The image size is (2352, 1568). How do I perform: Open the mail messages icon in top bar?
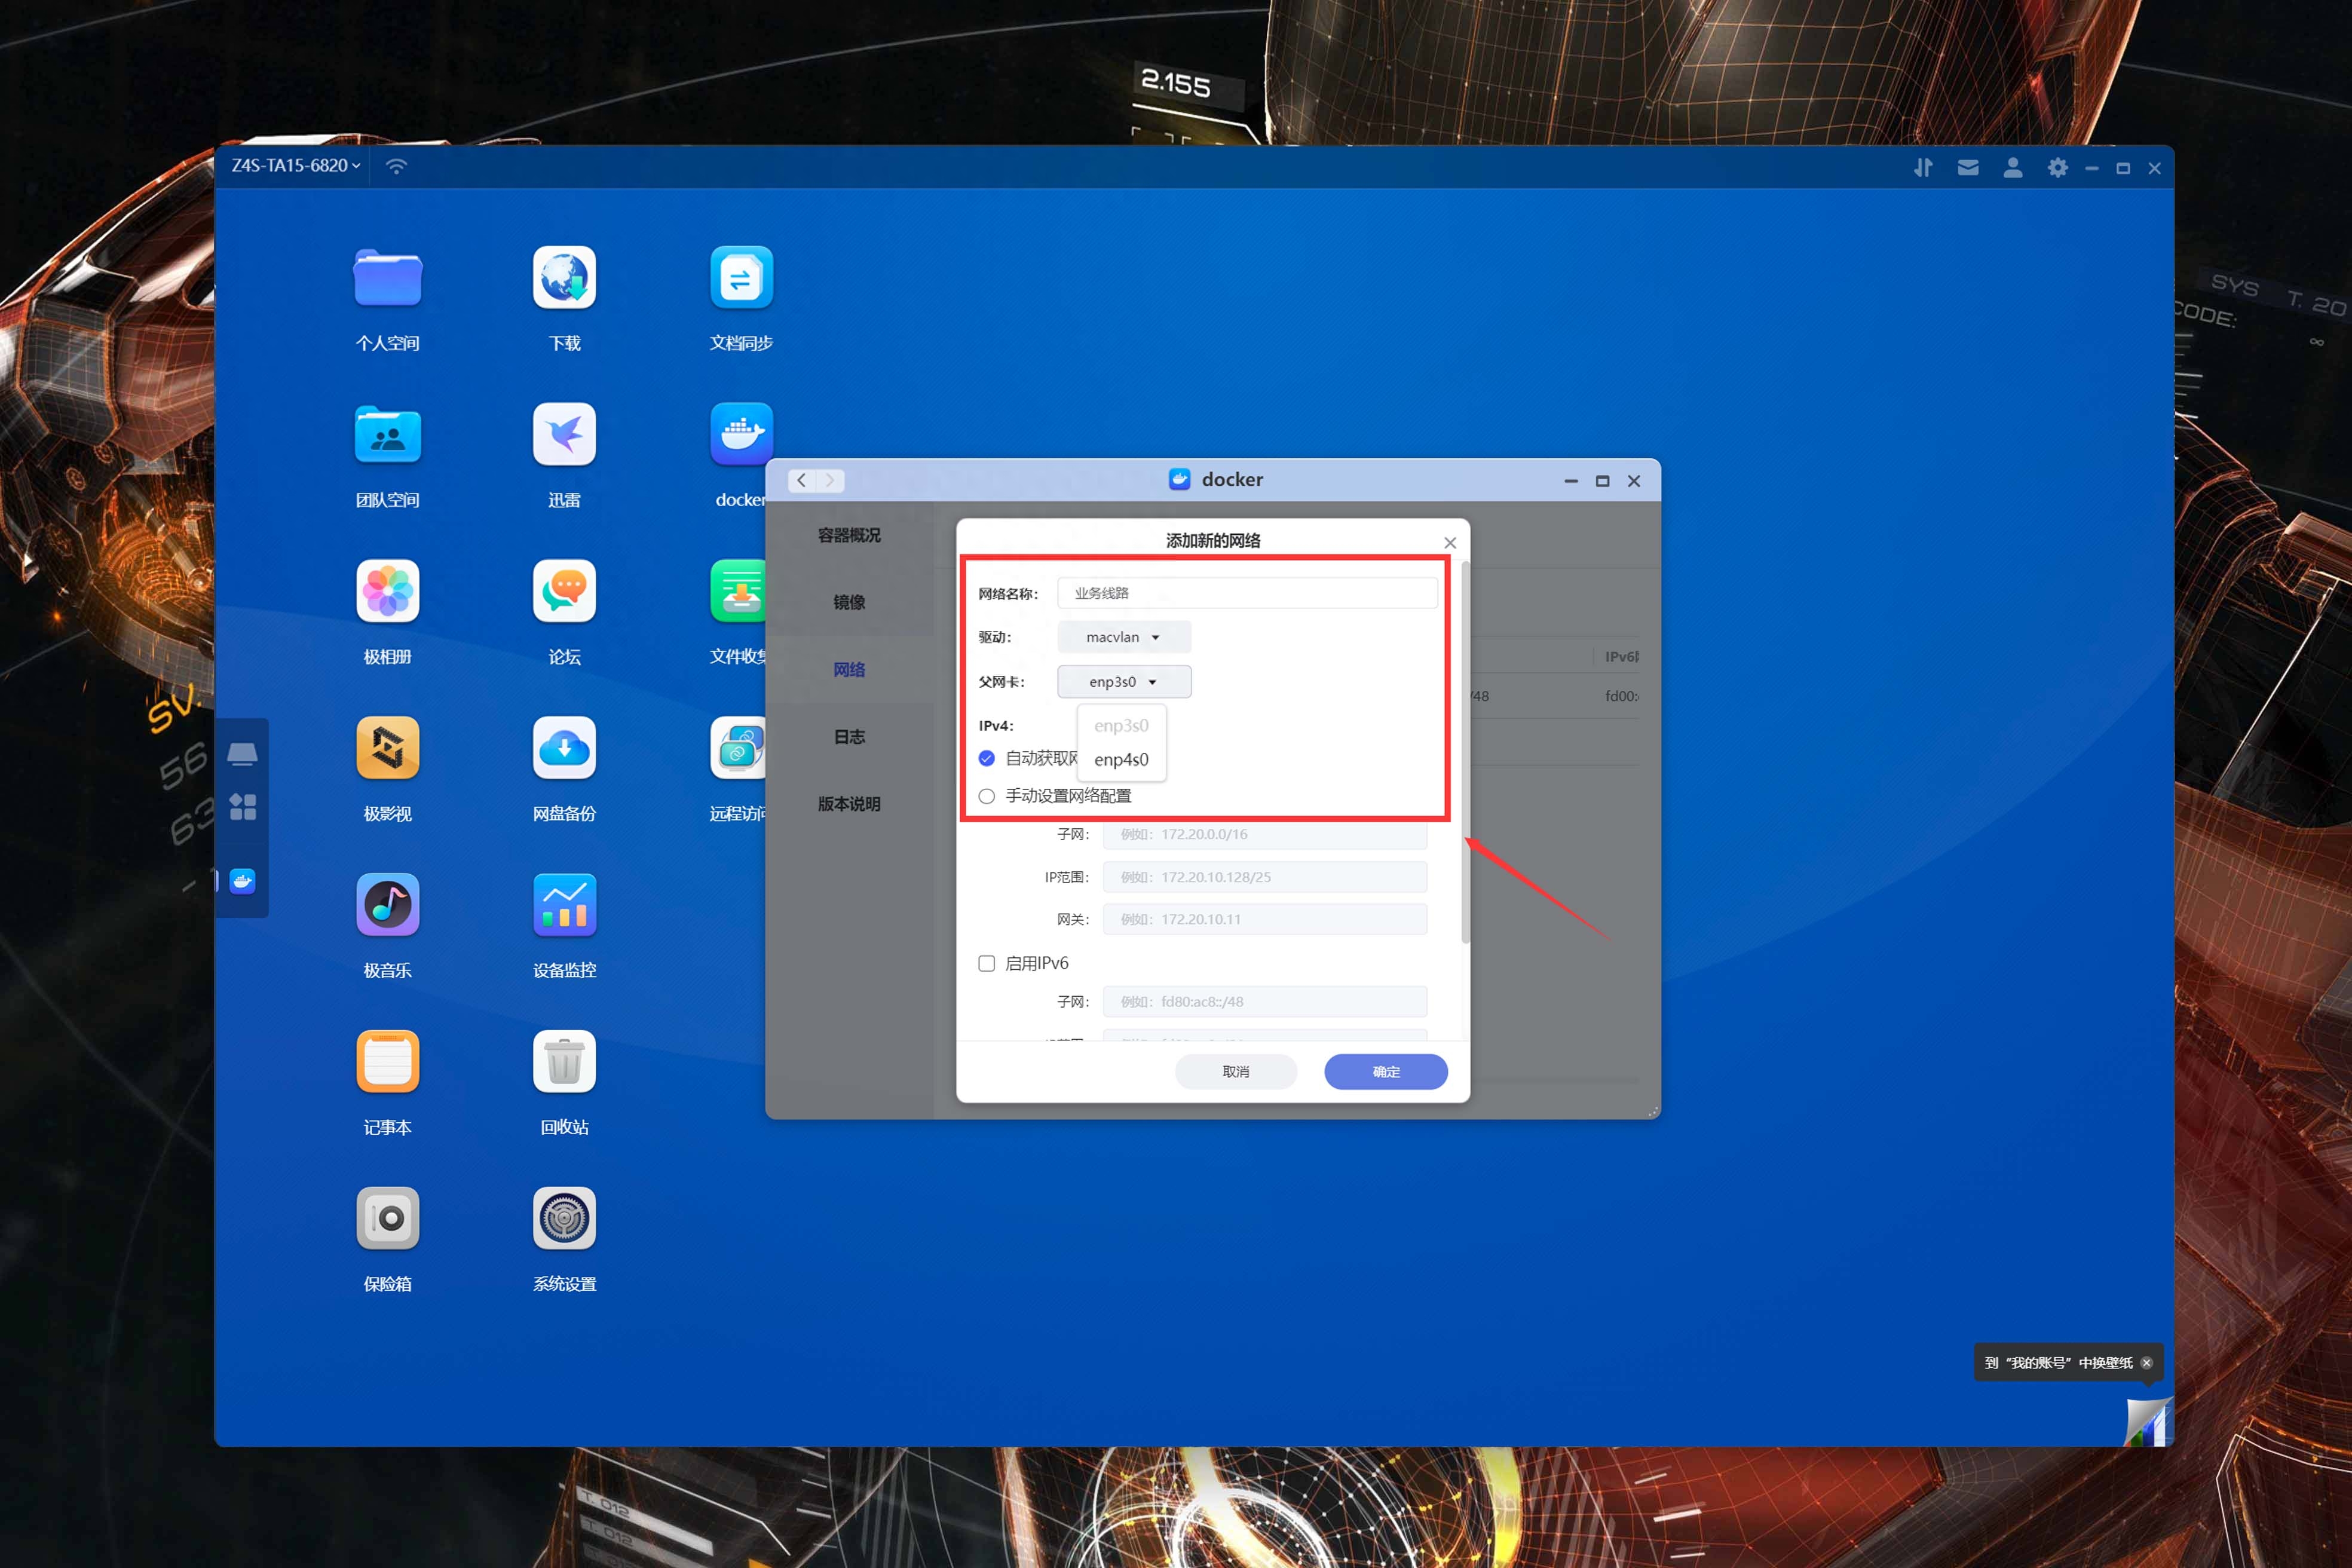click(x=1968, y=168)
